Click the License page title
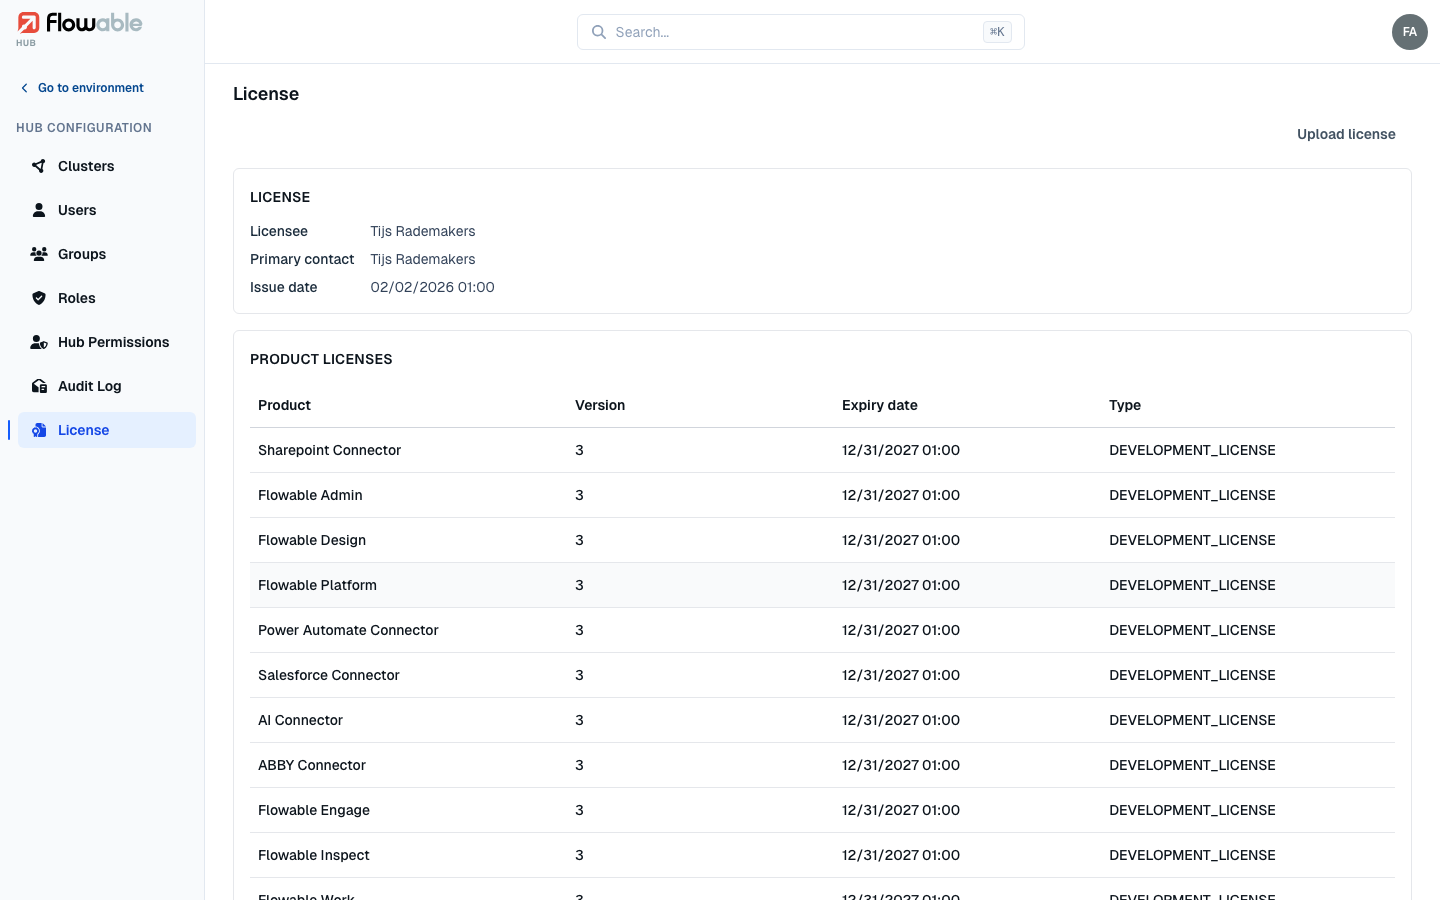This screenshot has width=1440, height=900. (x=266, y=94)
